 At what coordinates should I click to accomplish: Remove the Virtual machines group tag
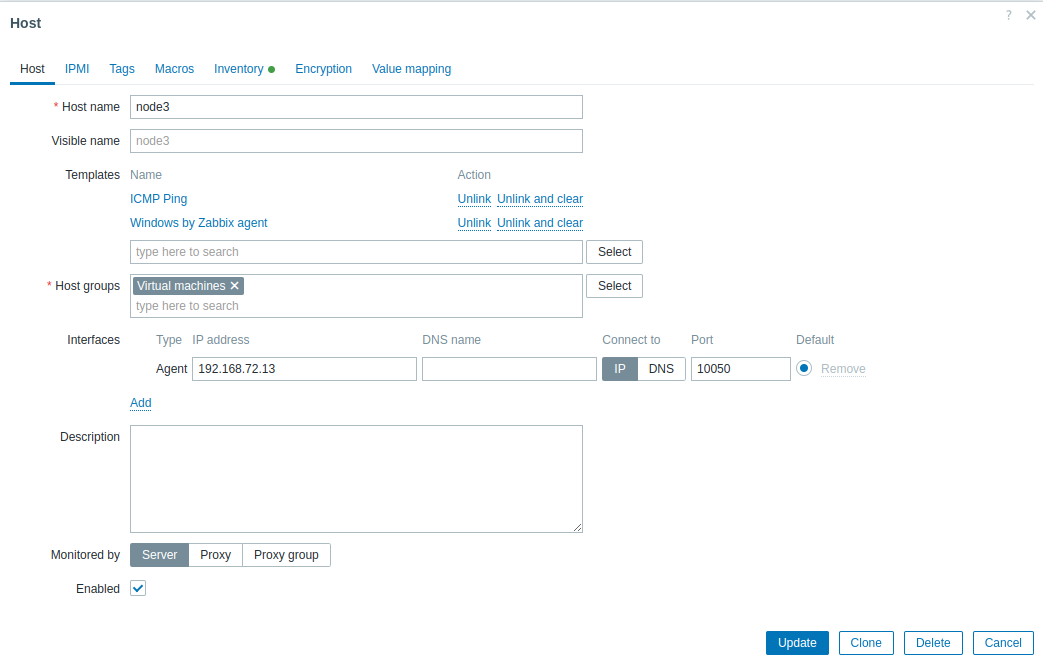click(234, 286)
